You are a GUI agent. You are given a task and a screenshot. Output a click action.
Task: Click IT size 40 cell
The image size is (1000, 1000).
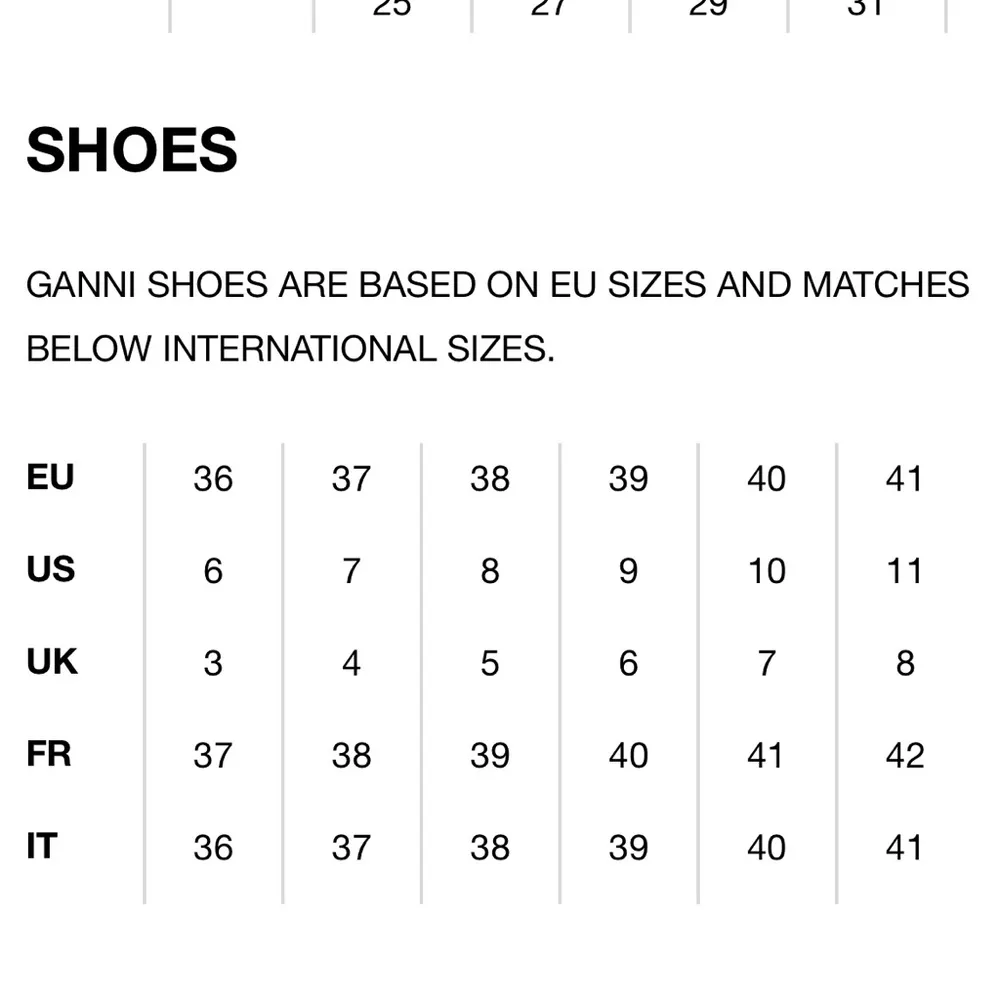[766, 847]
